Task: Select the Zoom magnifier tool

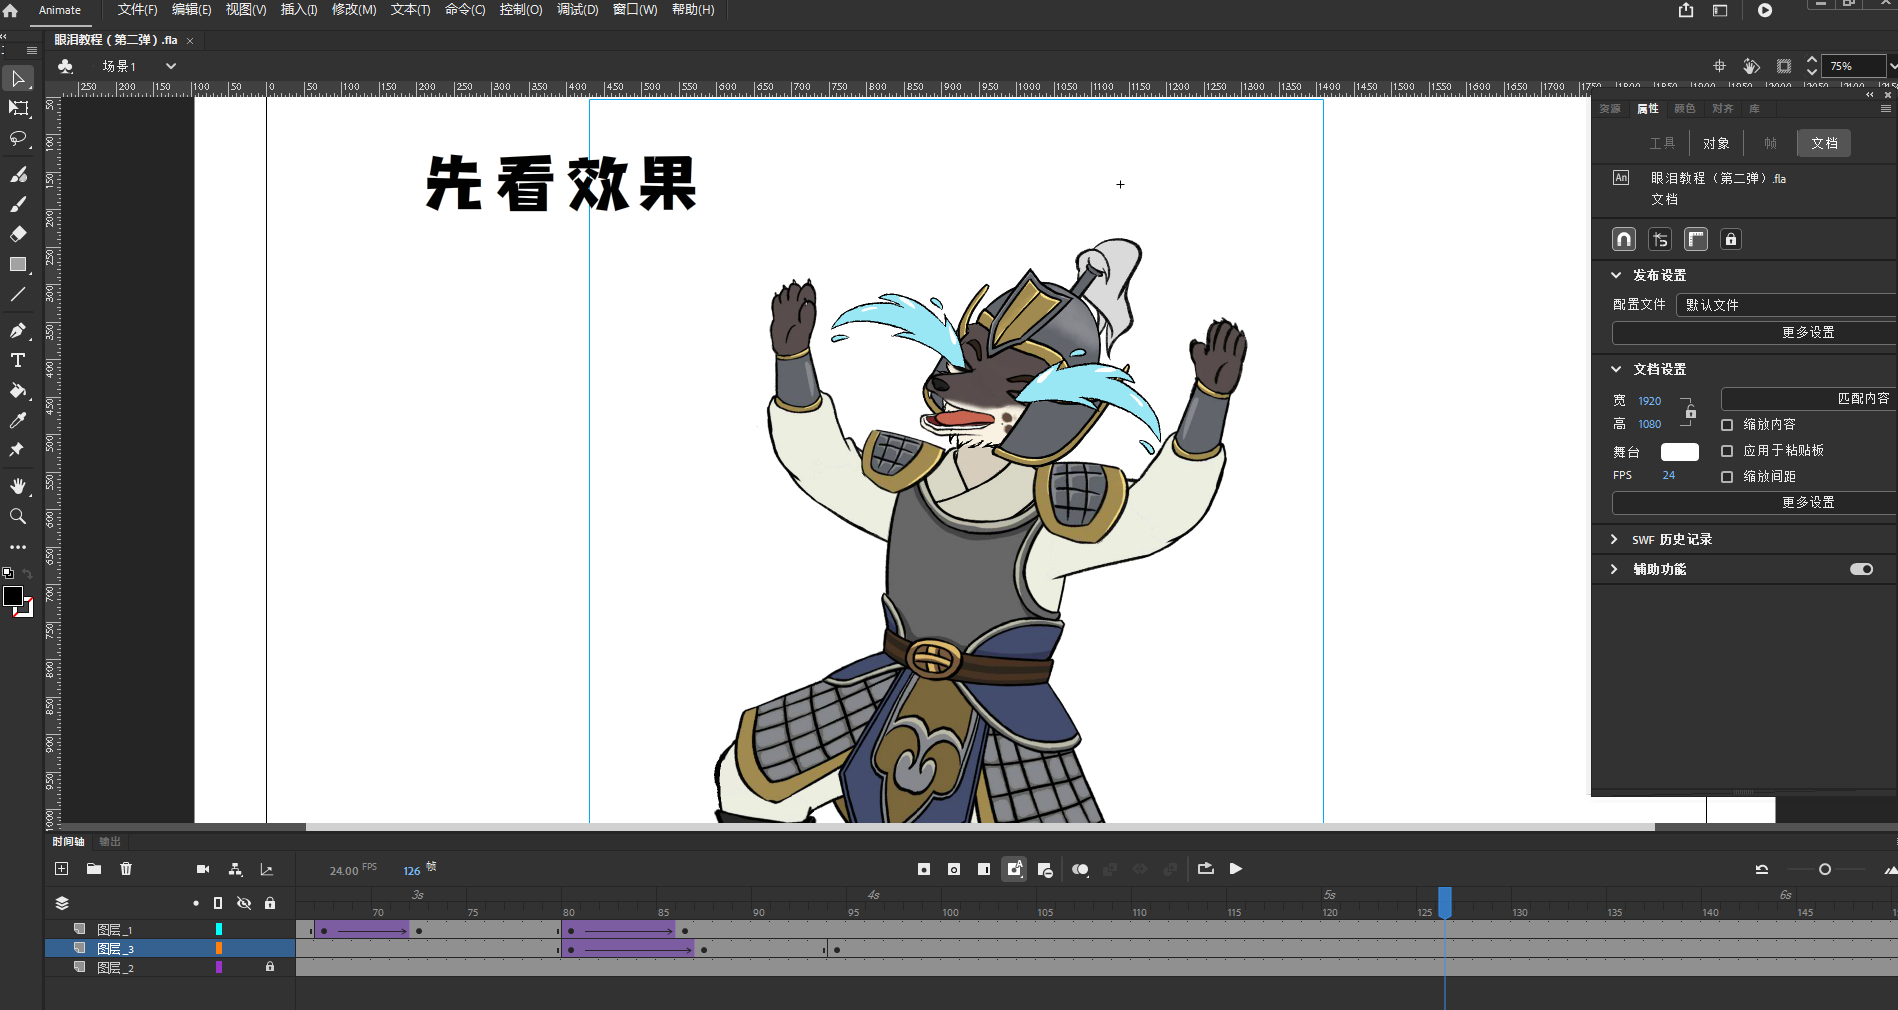Action: pyautogui.click(x=18, y=516)
